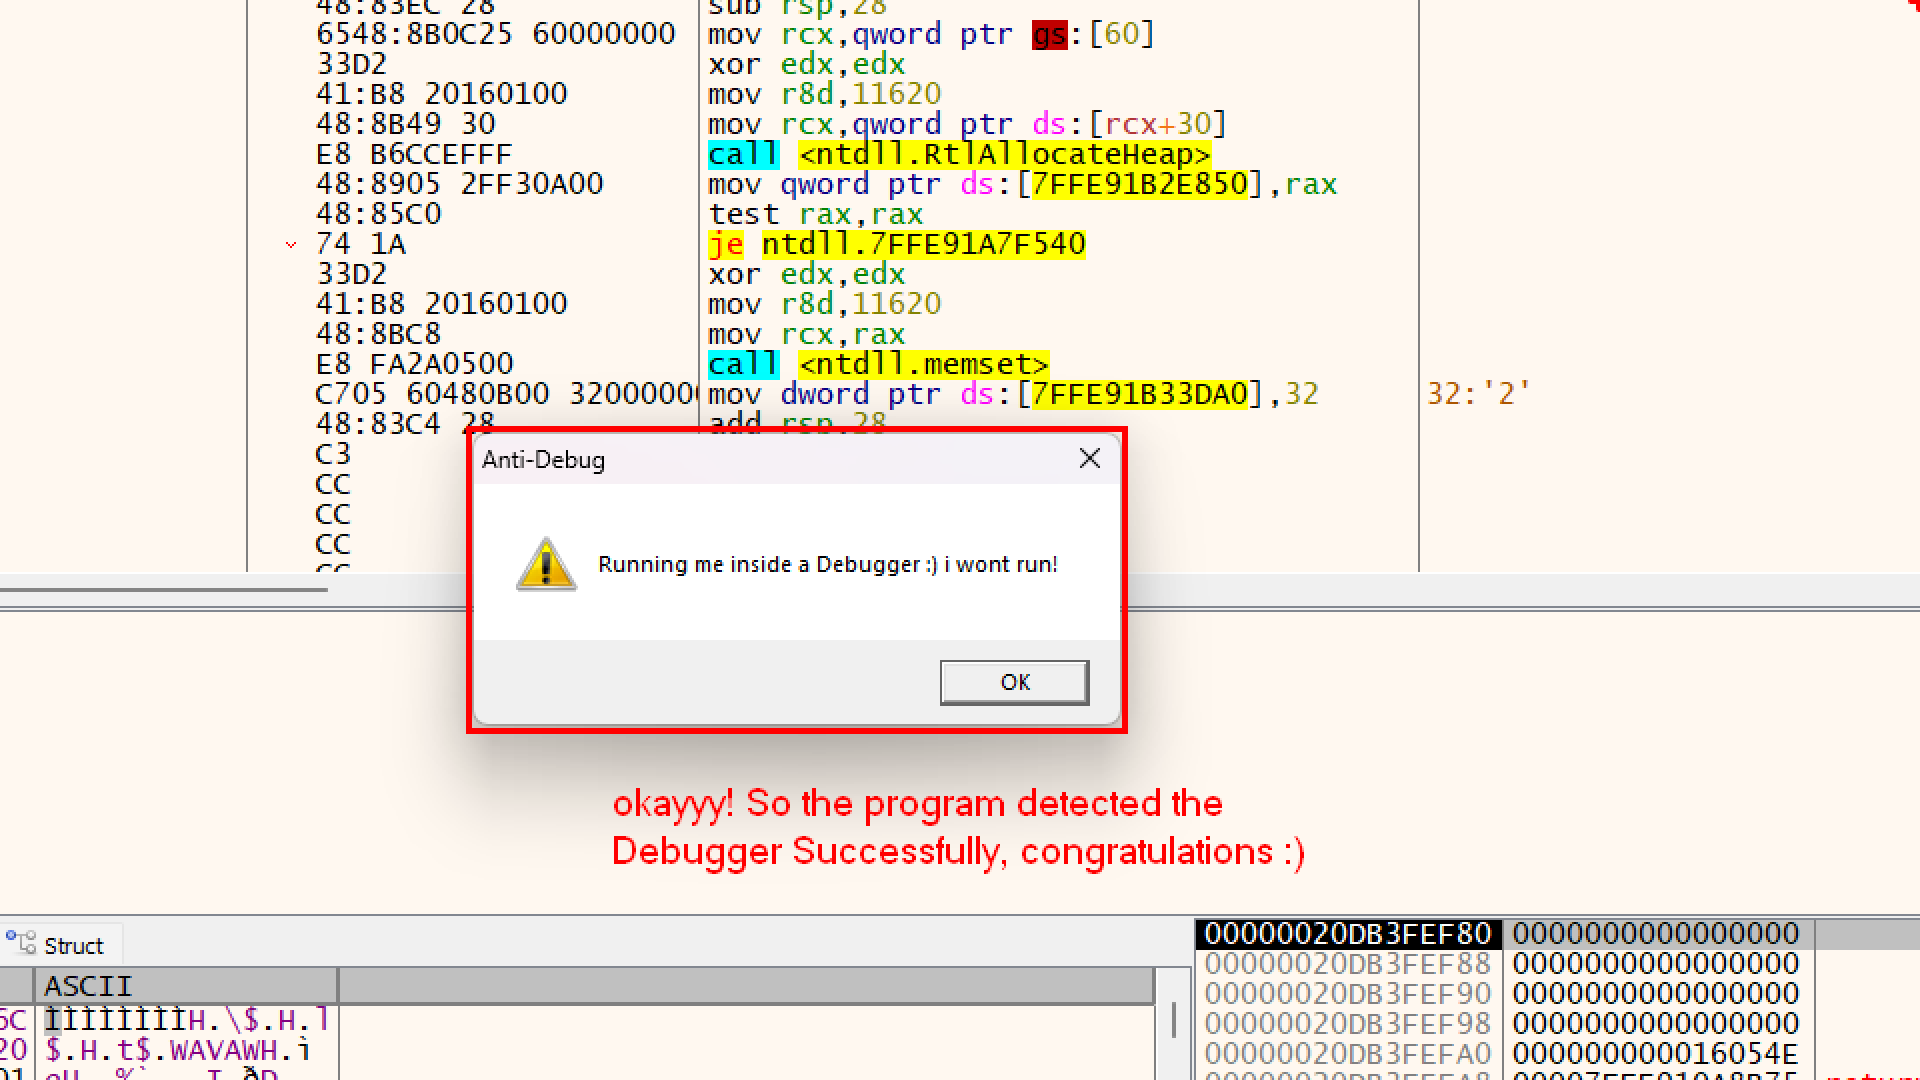Click the red jump arrow beside 74 1A
Viewport: 1920px width, 1080px height.
pos(291,244)
